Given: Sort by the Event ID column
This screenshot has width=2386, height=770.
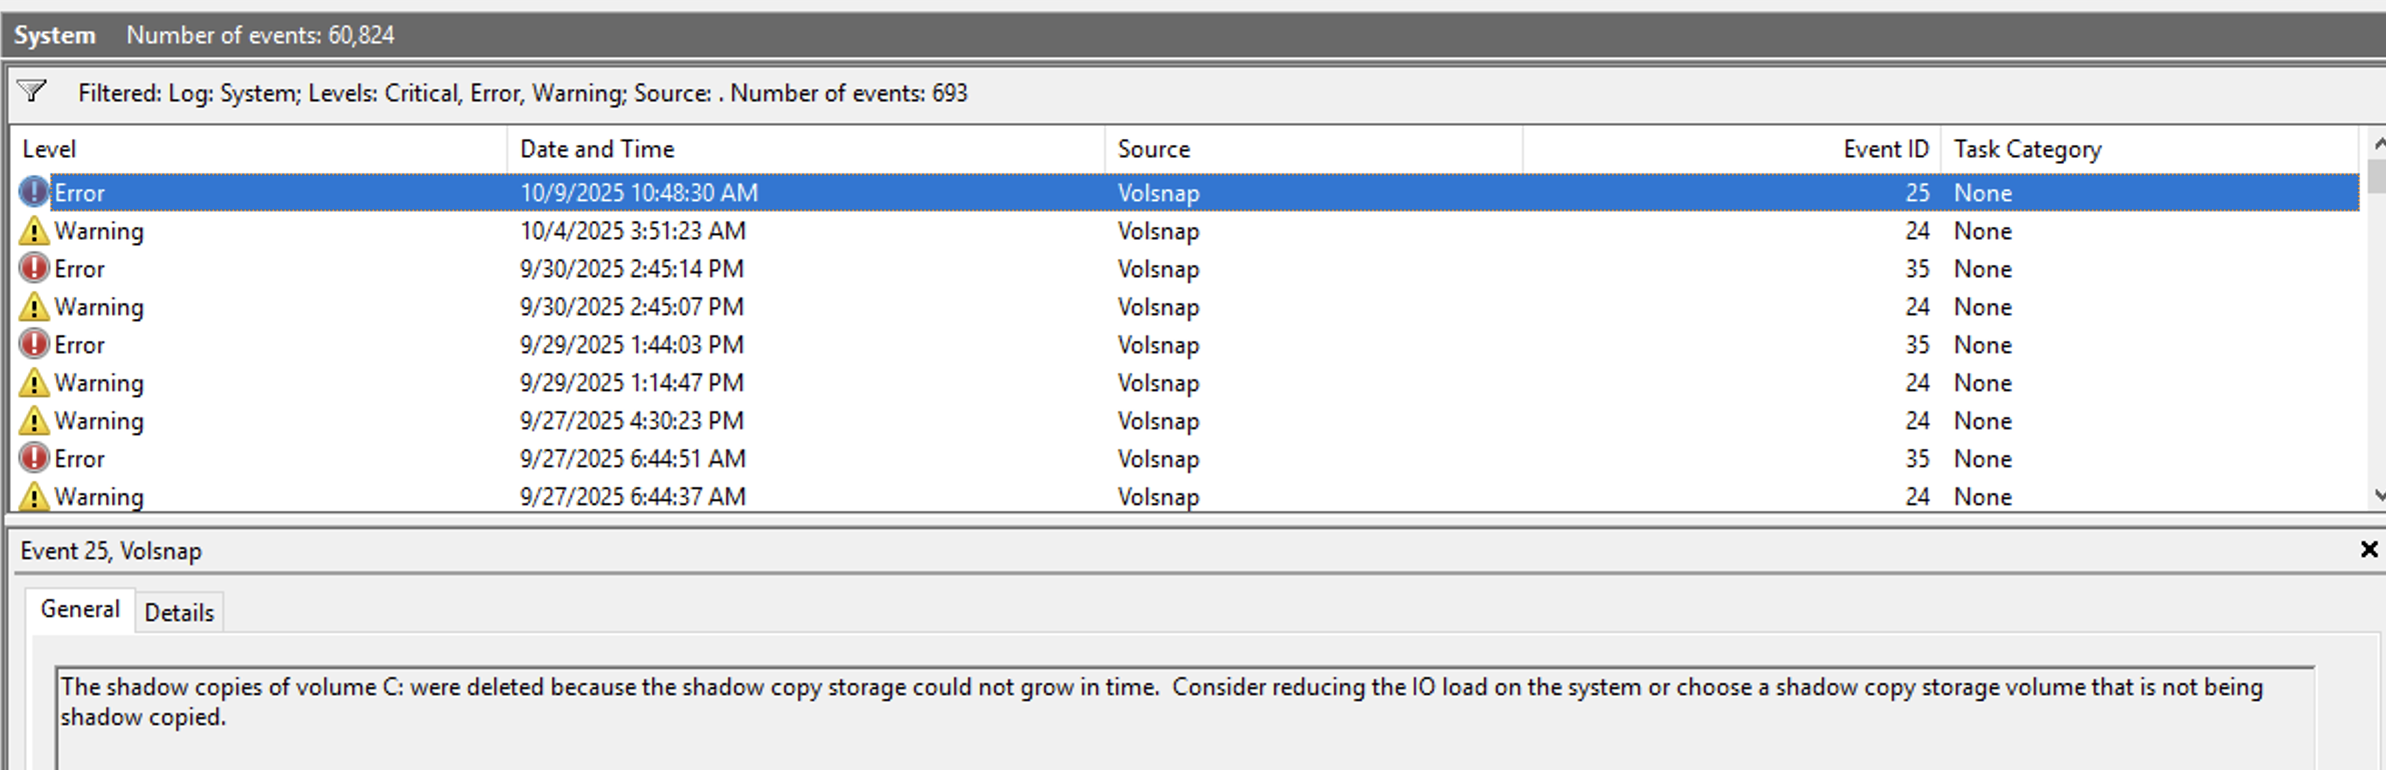Looking at the screenshot, I should pos(1732,149).
